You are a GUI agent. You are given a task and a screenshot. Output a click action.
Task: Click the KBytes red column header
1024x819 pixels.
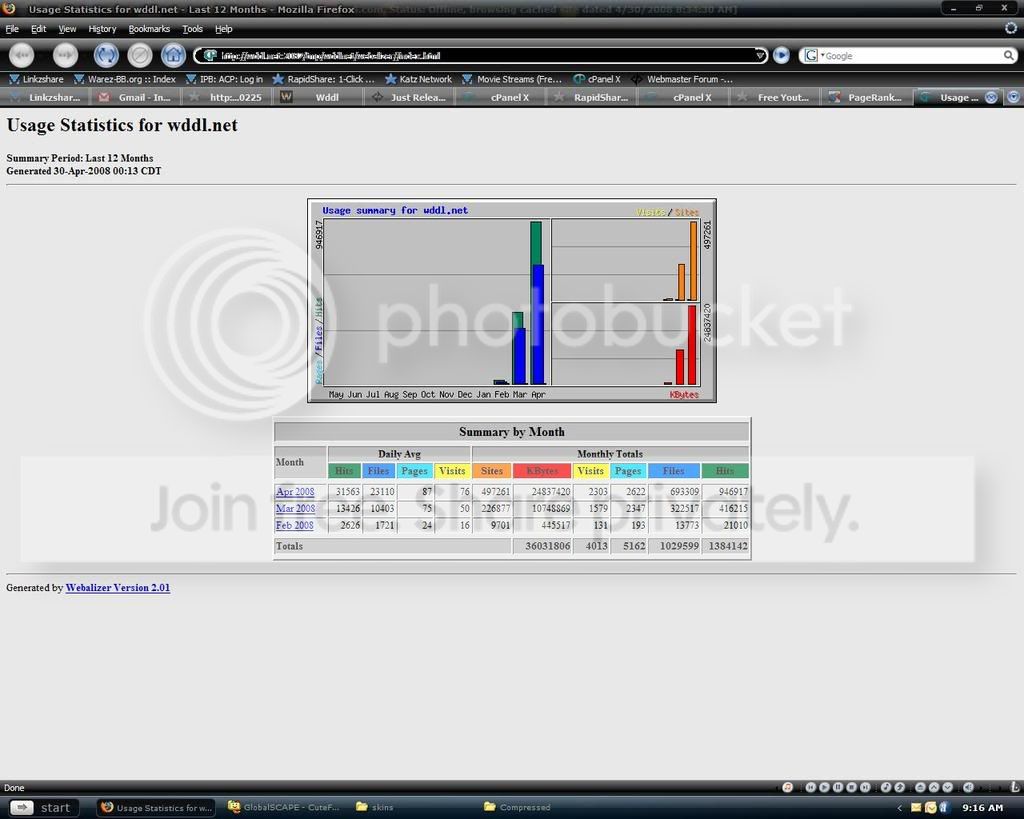click(x=542, y=470)
